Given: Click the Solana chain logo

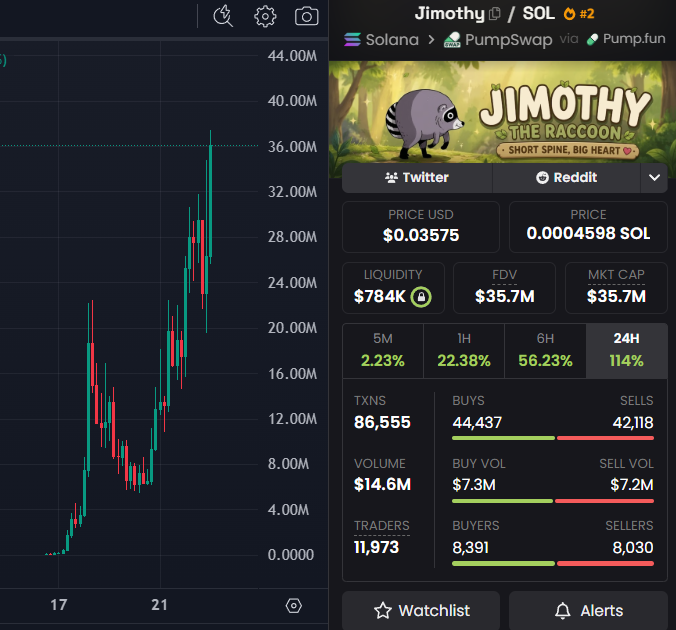Looking at the screenshot, I should click(352, 40).
